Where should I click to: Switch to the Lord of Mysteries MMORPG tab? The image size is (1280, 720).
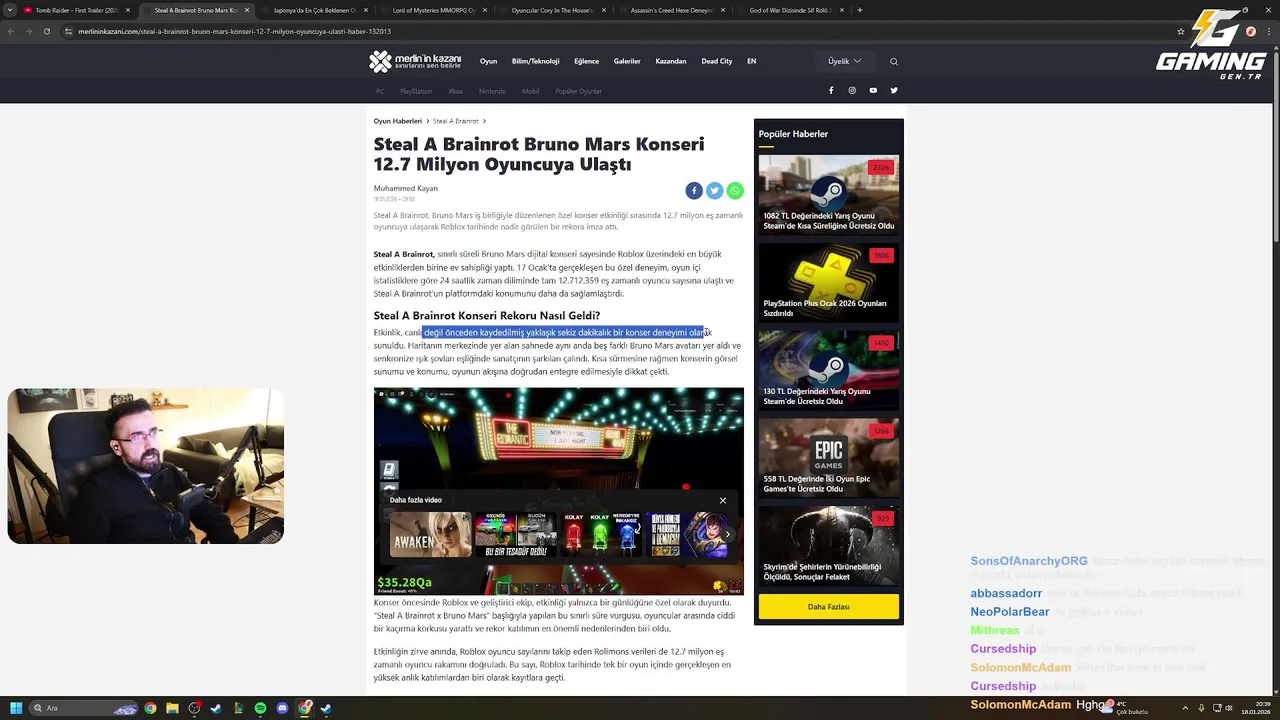coord(434,10)
